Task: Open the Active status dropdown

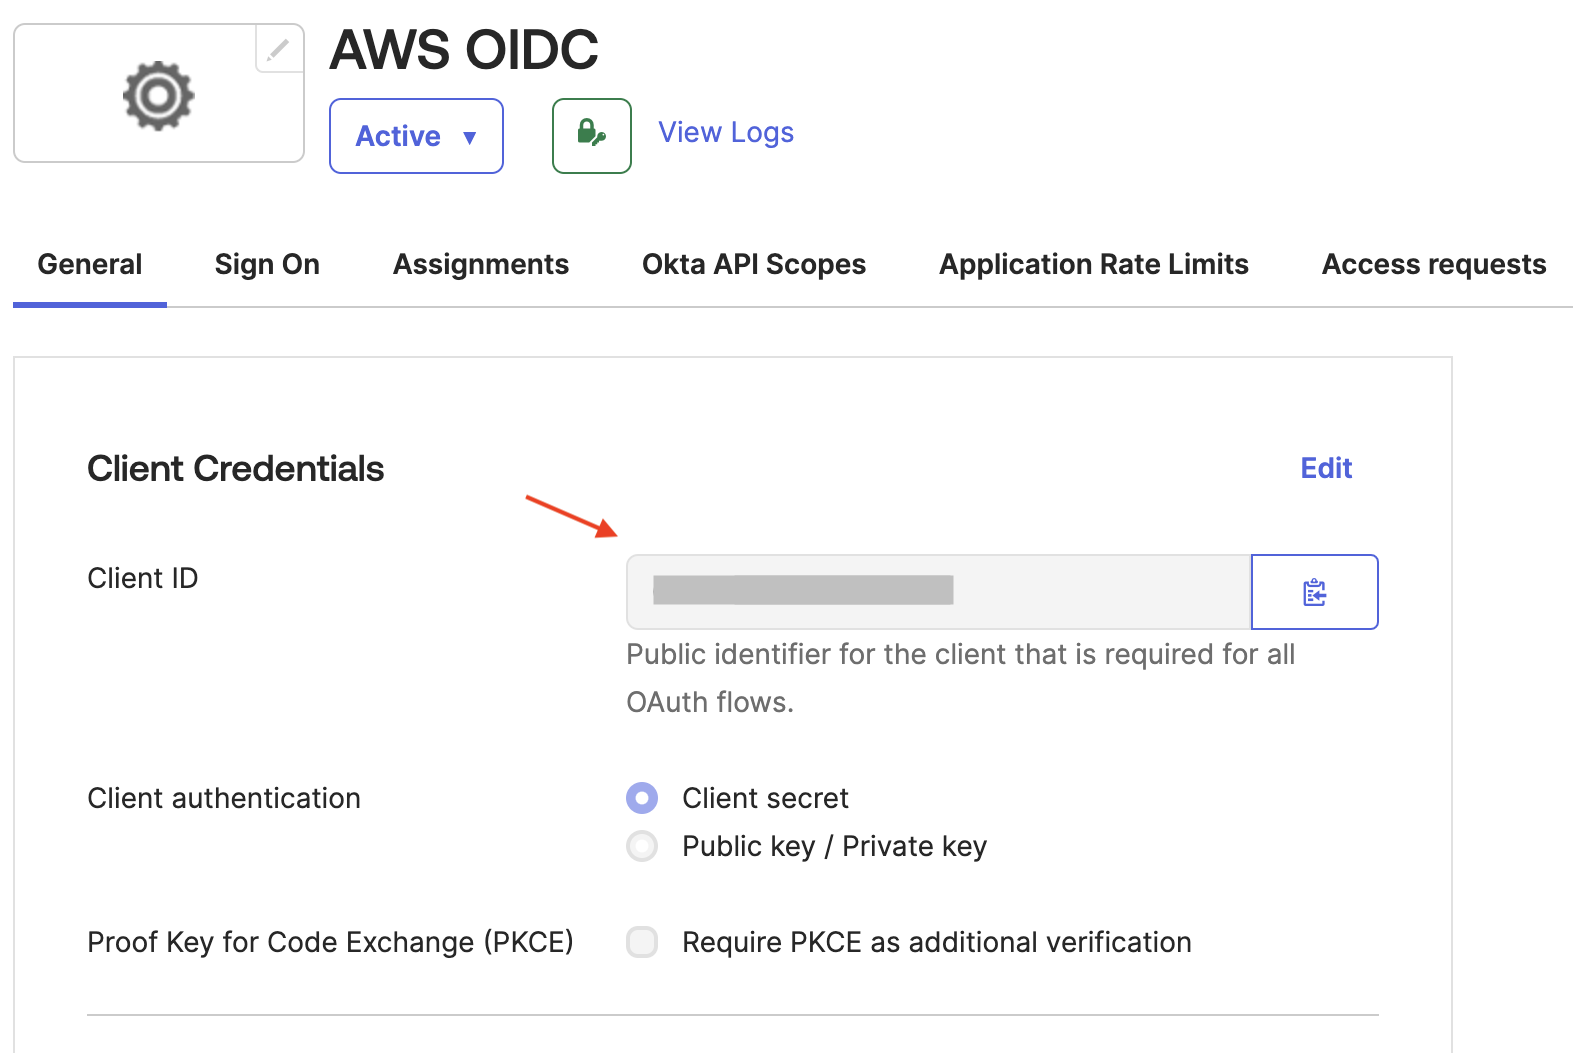Action: 399,136
